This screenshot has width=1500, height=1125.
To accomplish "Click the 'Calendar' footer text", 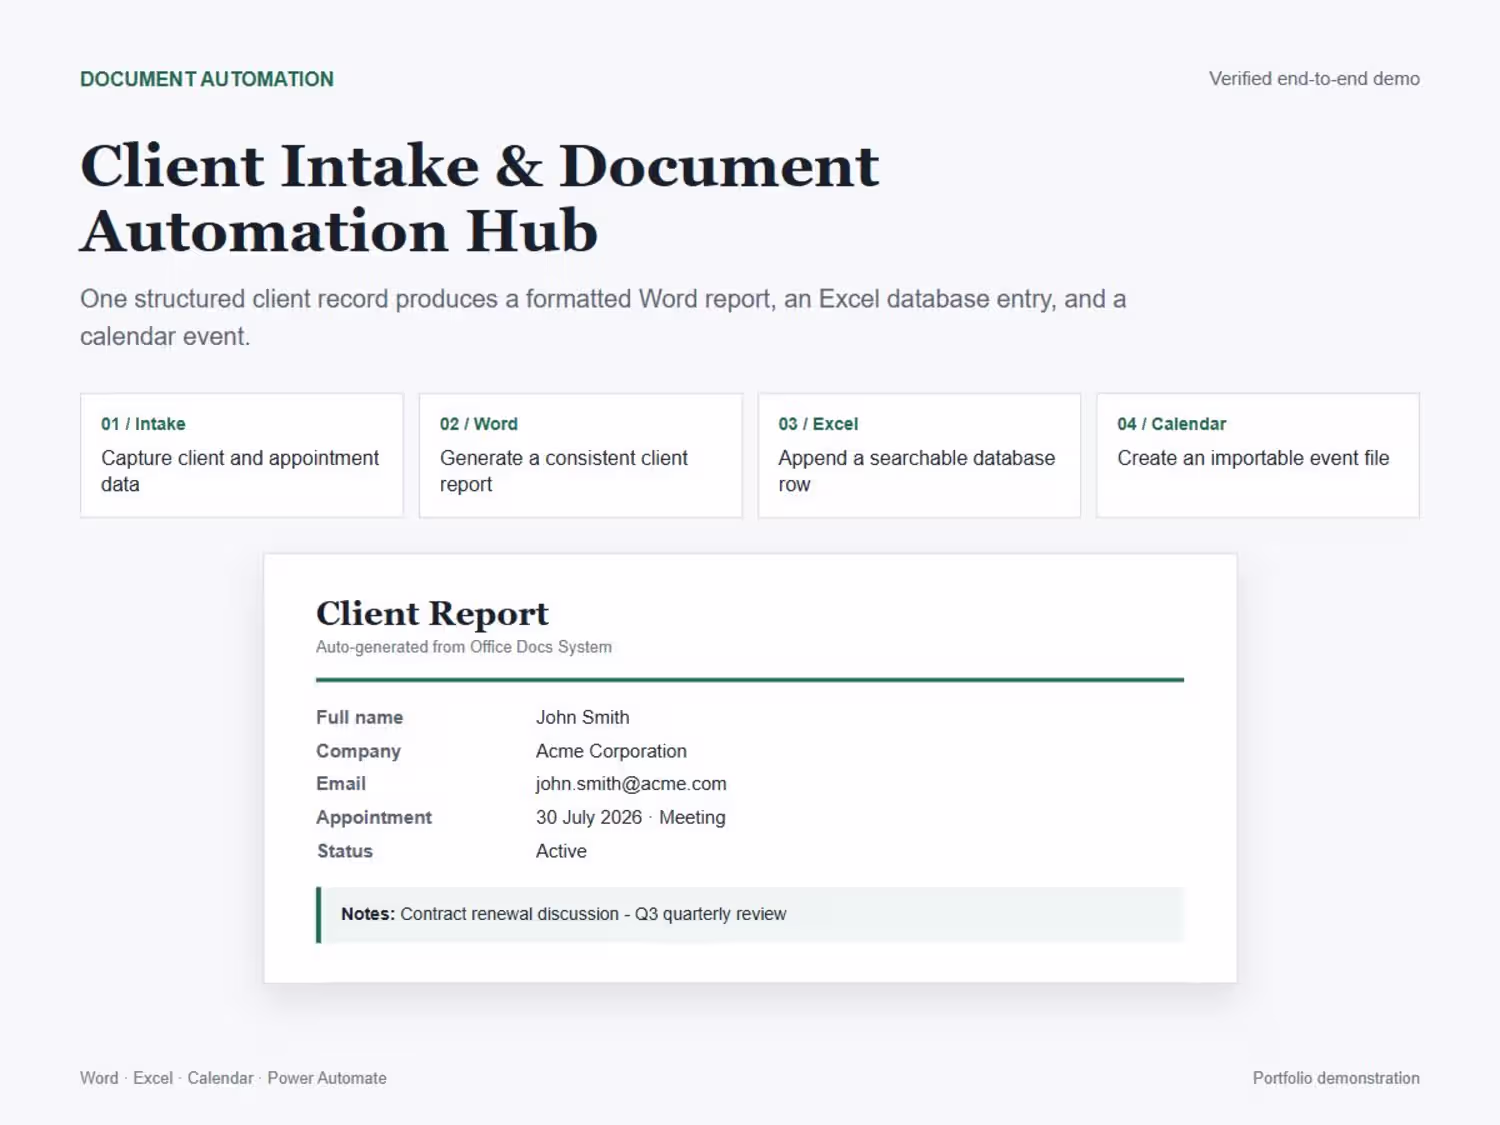I will (220, 1078).
